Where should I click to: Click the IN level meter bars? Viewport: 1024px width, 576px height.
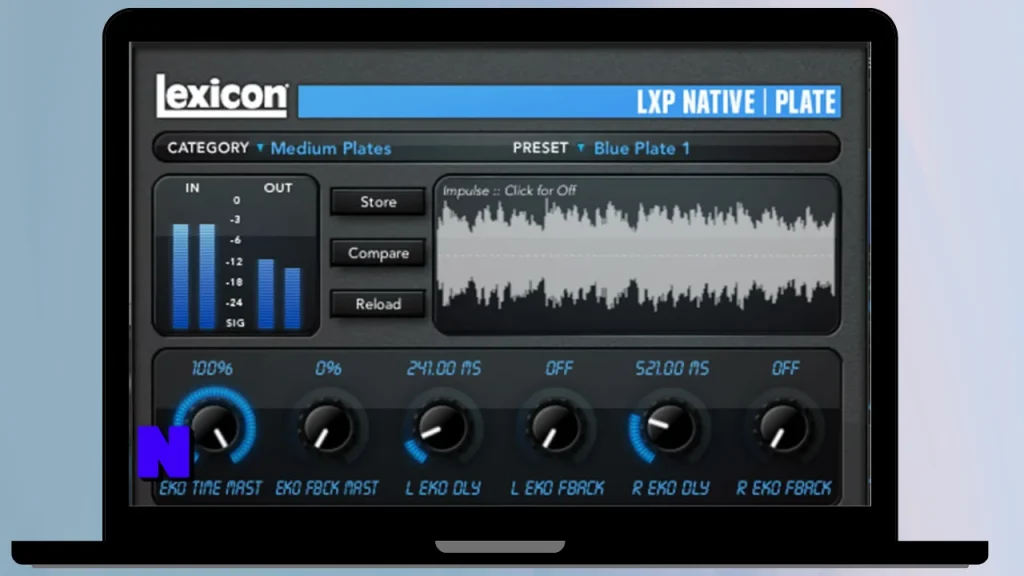click(193, 276)
